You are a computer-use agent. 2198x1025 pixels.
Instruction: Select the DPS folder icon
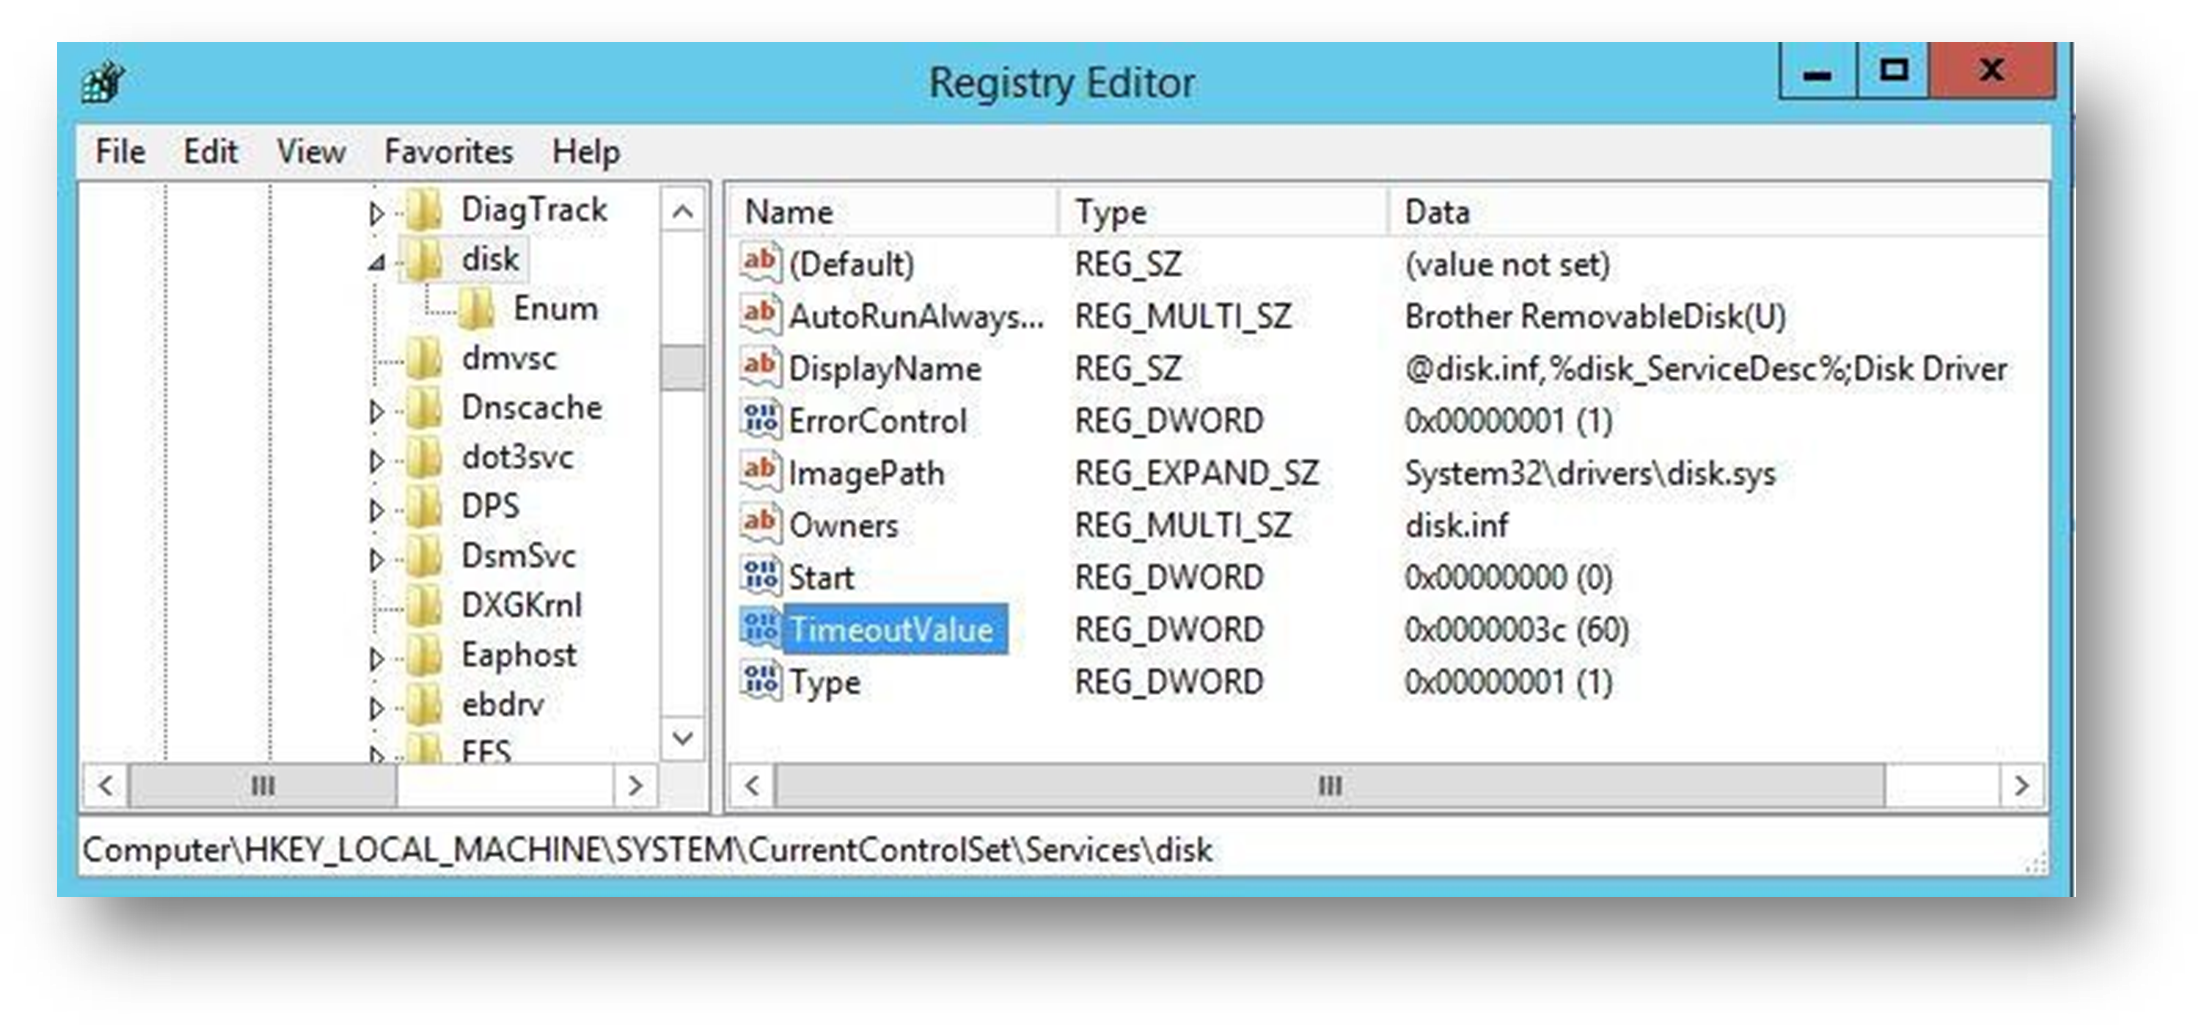tap(425, 507)
